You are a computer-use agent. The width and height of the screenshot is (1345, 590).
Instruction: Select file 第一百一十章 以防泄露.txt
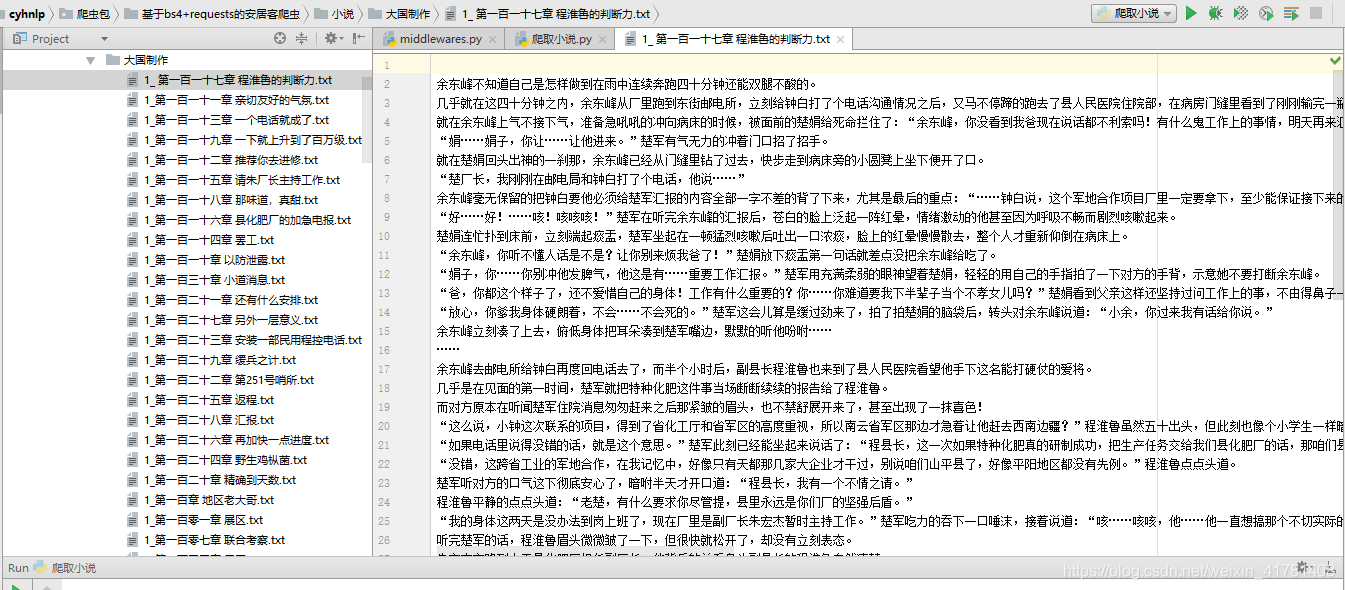coord(206,260)
